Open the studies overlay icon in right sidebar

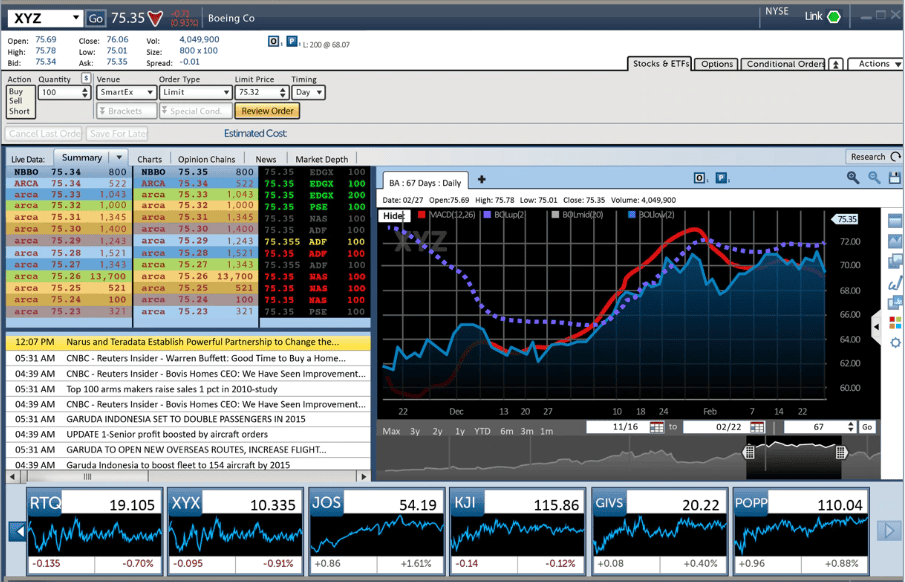(x=895, y=303)
